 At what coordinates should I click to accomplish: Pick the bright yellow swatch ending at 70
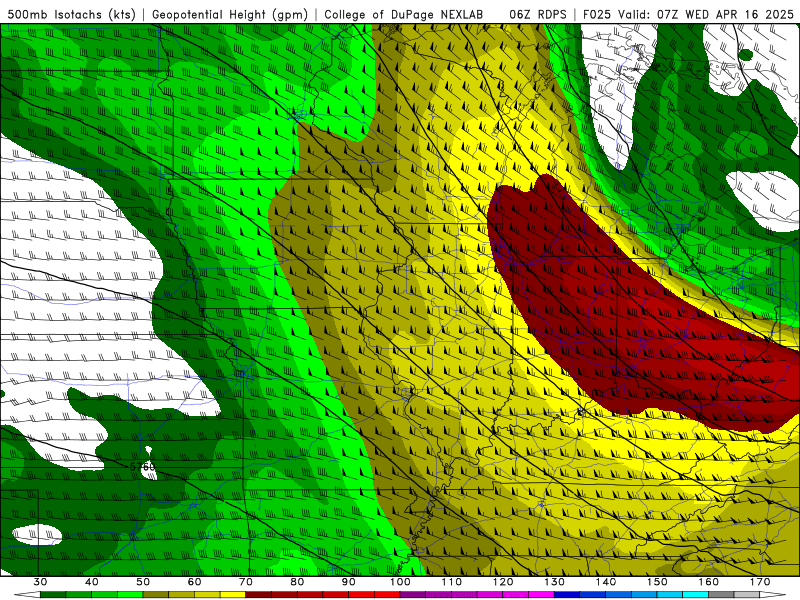pyautogui.click(x=233, y=594)
